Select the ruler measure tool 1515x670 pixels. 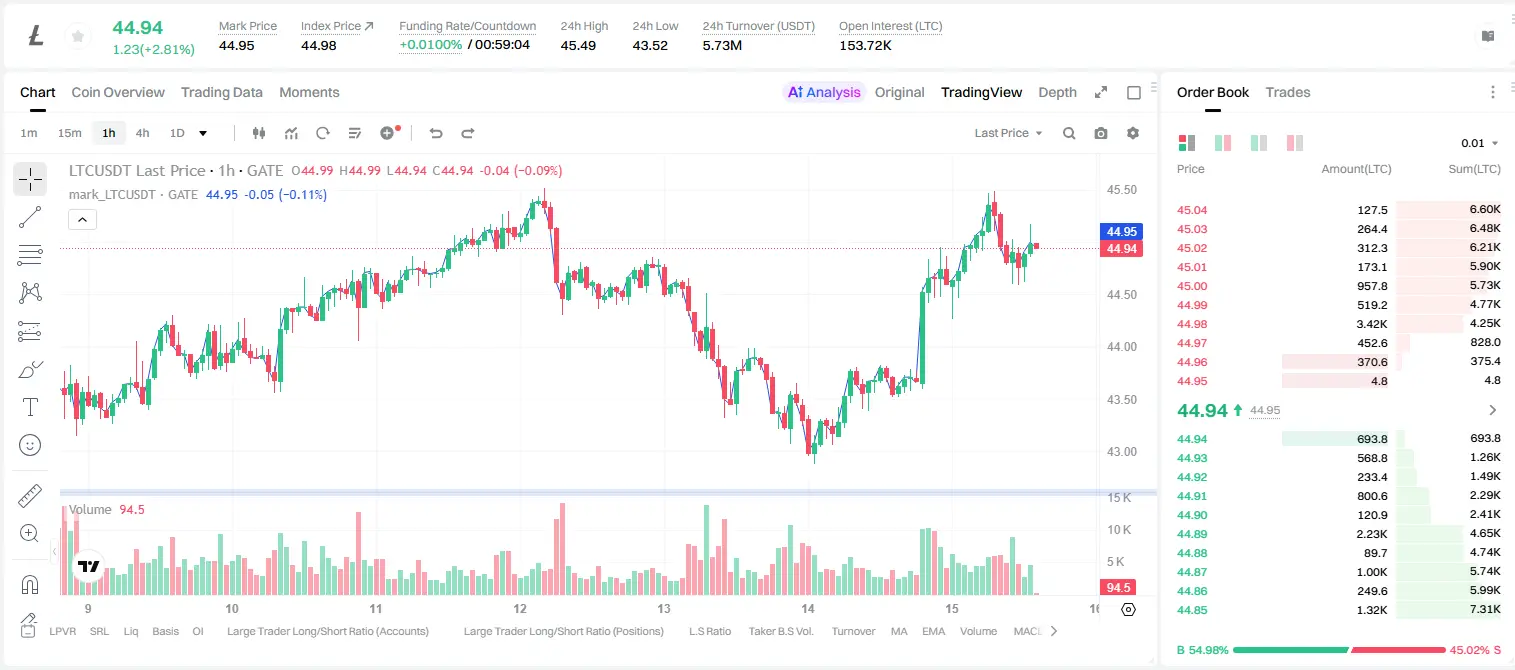30,496
